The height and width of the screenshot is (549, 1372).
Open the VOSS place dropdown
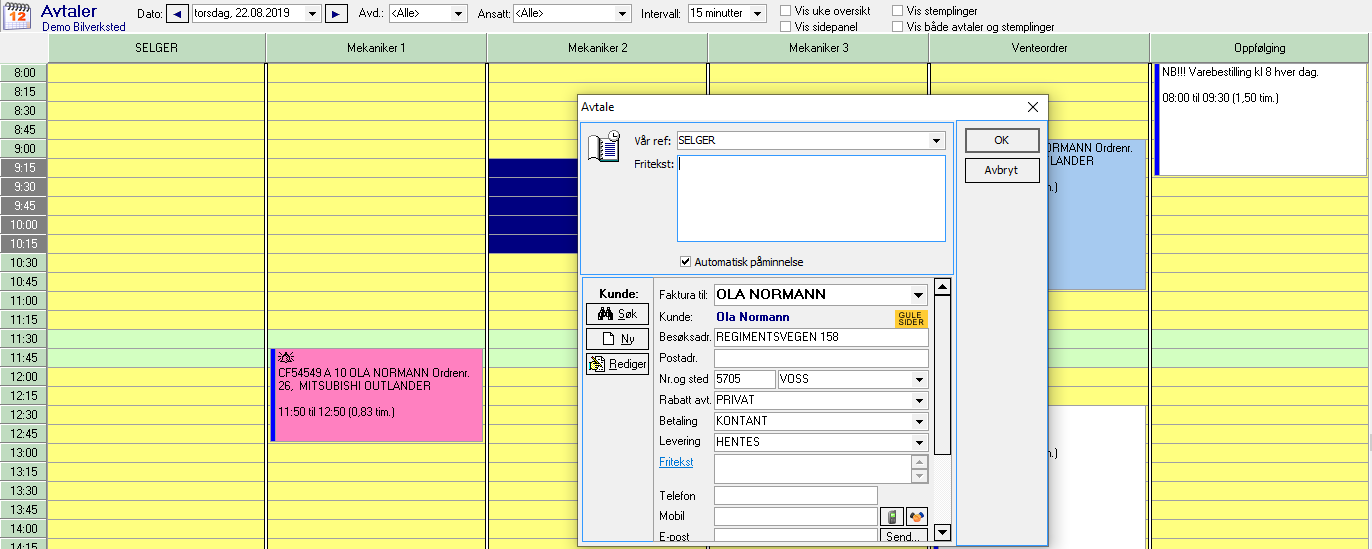[919, 380]
